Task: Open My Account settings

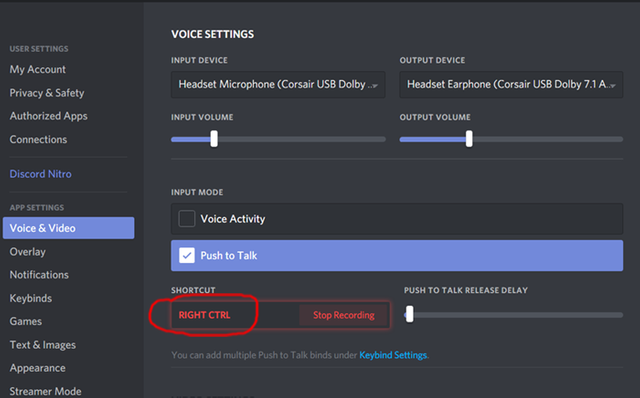Action: (38, 69)
